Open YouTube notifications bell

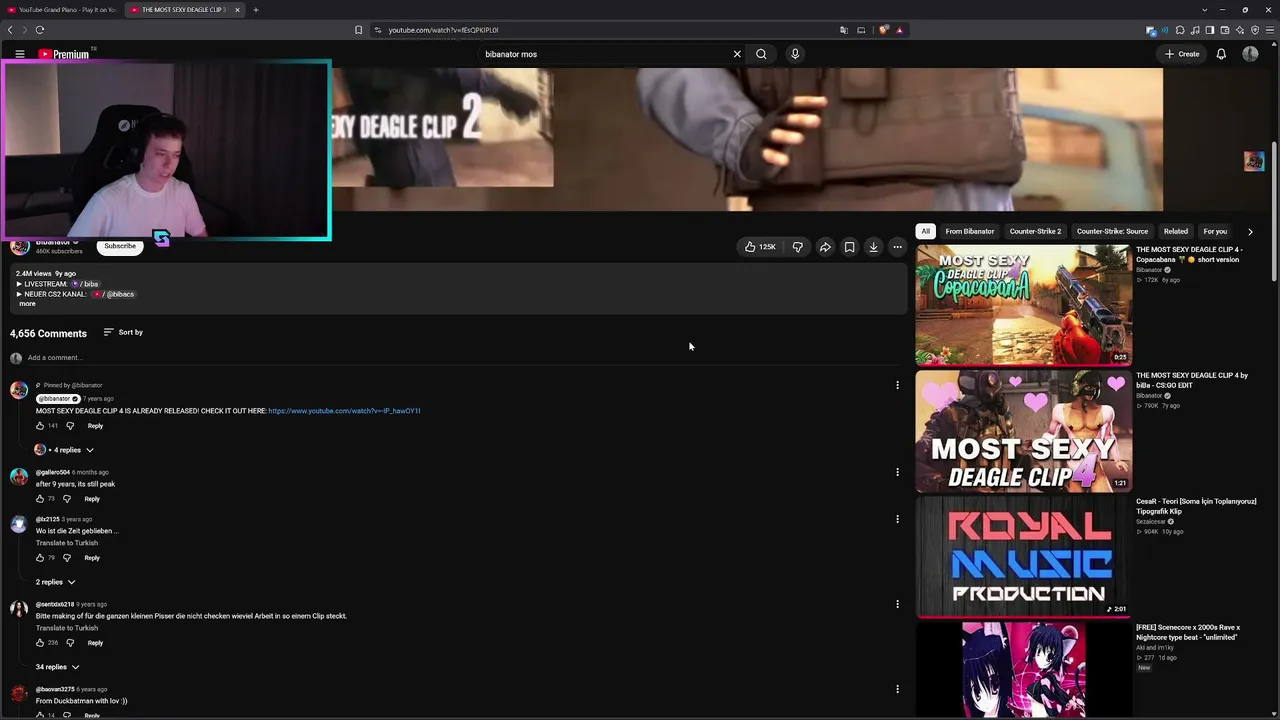(1221, 54)
